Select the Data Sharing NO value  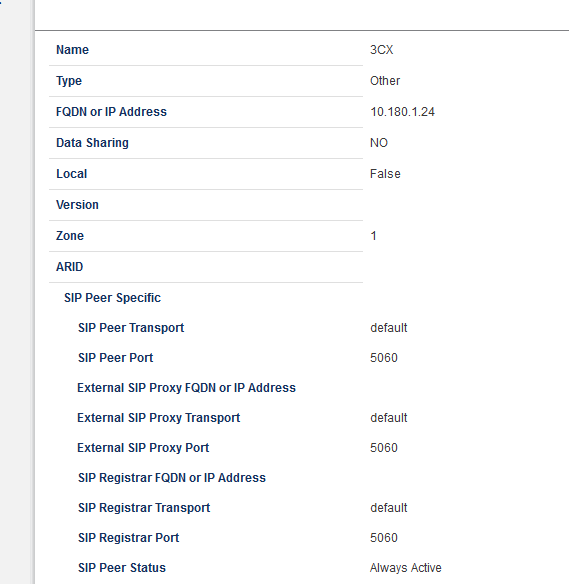coord(379,143)
